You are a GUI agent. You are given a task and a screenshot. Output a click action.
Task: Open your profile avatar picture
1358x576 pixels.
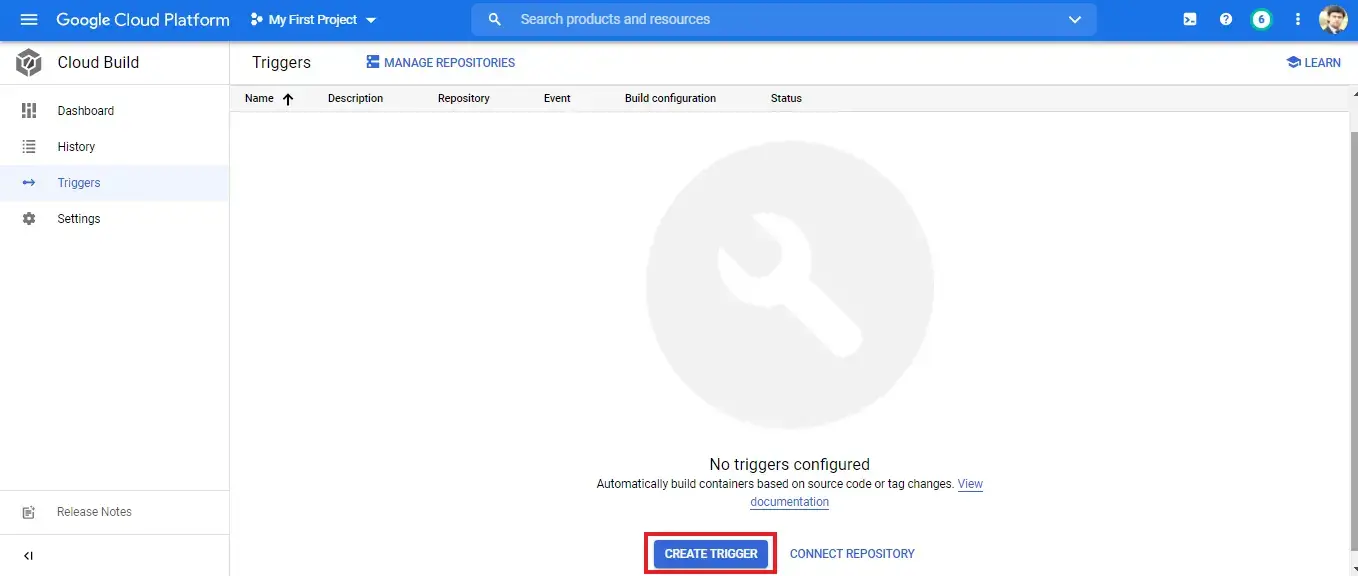(1334, 19)
